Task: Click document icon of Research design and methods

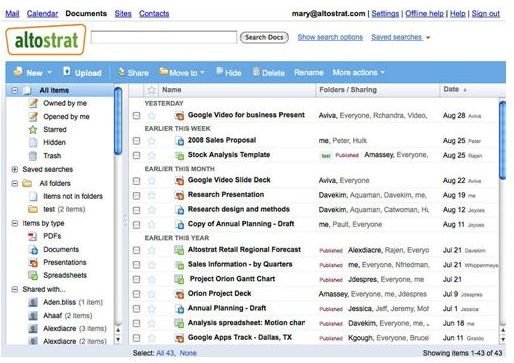Action: click(179, 210)
